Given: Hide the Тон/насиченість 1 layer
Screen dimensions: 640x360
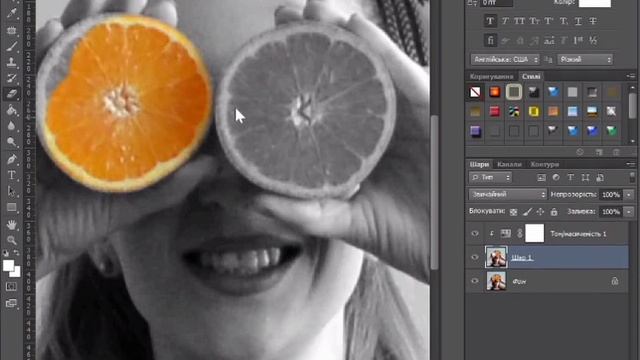Looking at the screenshot, I should pyautogui.click(x=475, y=233).
